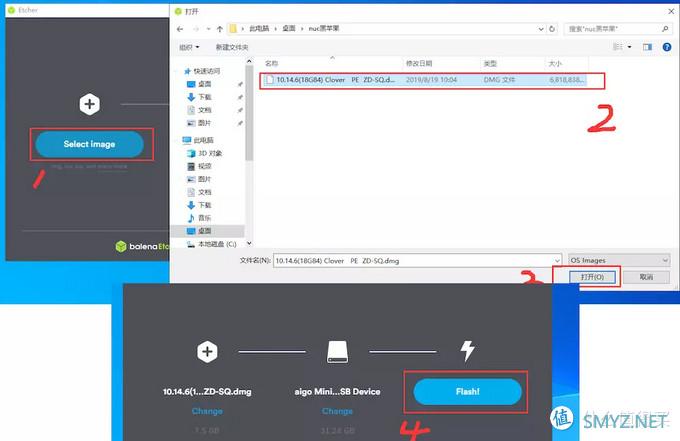The image size is (680, 441).
Task: Toggle the preview pane icon
Action: [x=647, y=47]
